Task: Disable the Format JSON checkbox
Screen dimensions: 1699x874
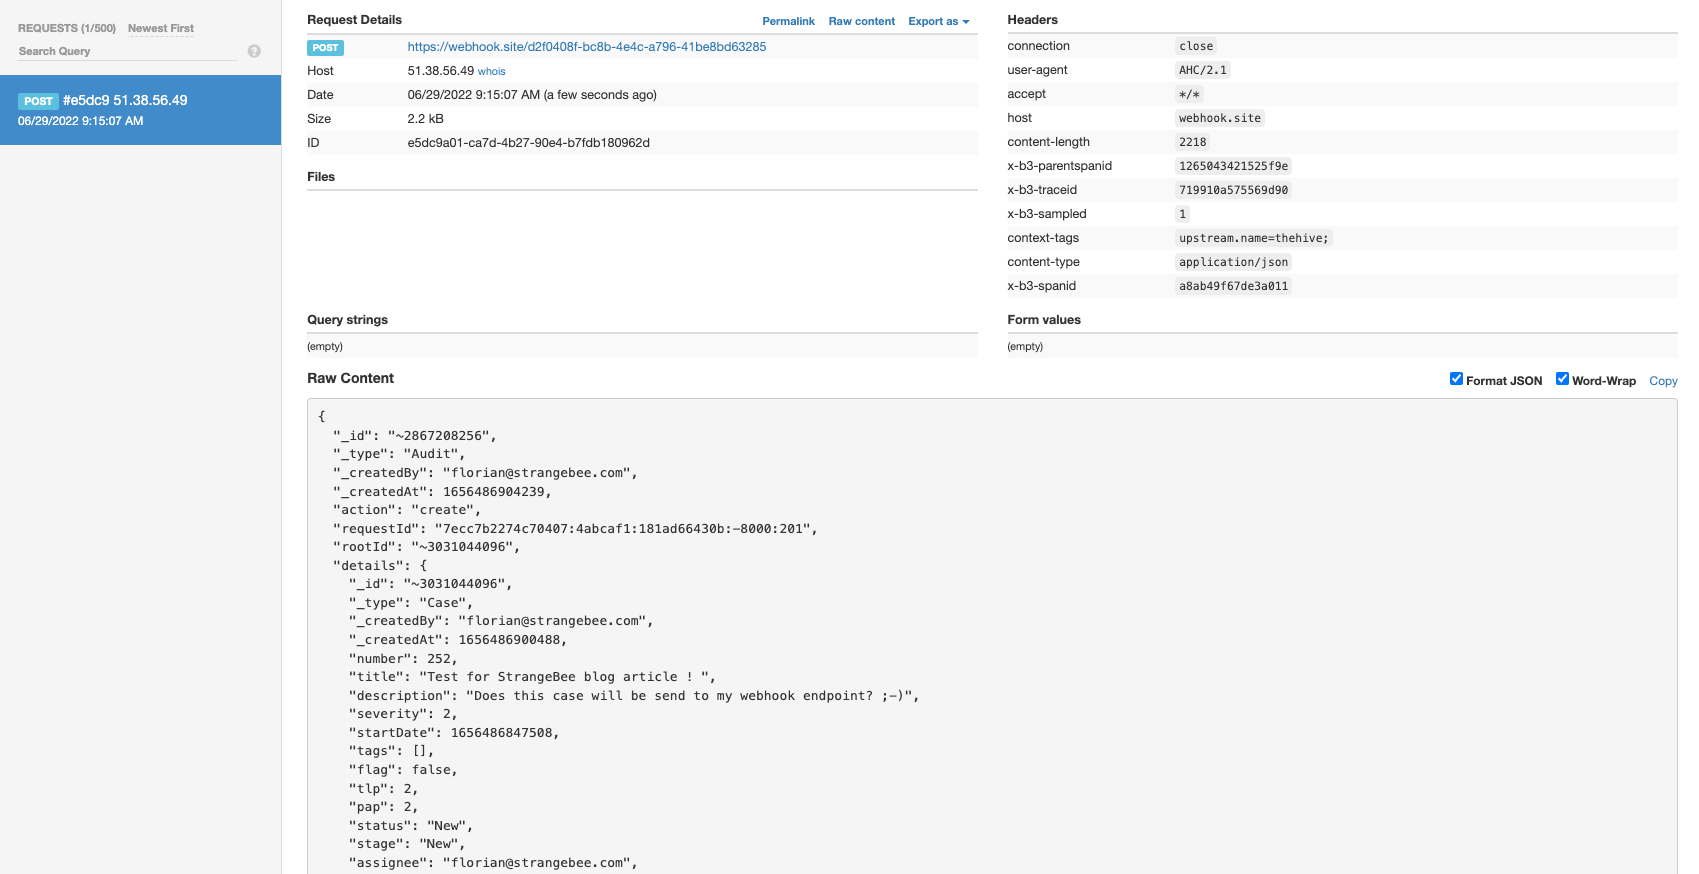Action: (x=1456, y=379)
